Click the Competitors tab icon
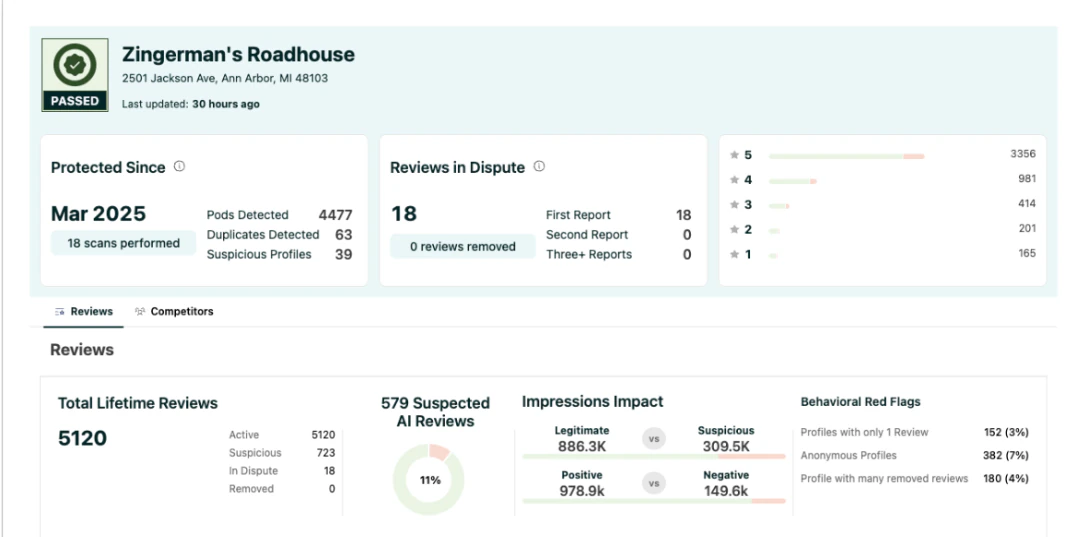This screenshot has height=537, width=1082. 140,312
